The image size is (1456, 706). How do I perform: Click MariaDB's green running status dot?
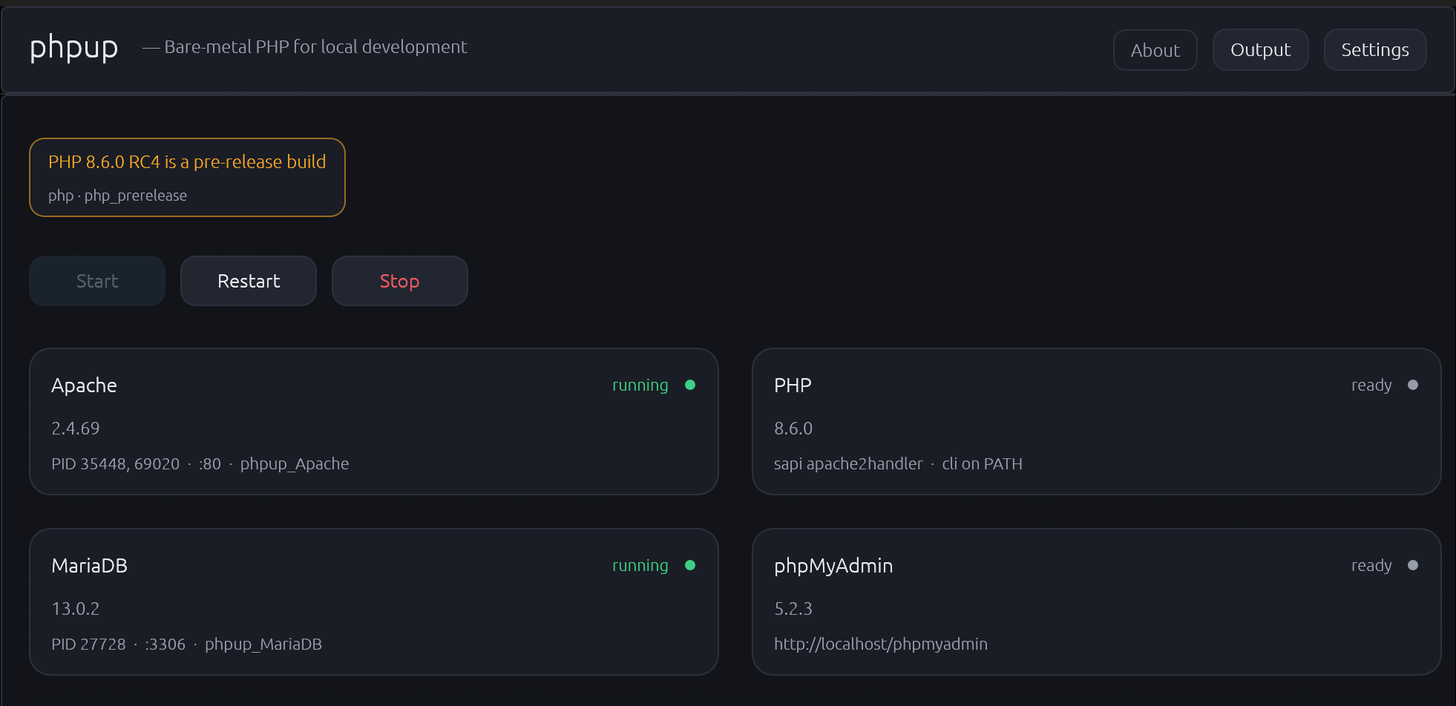690,565
